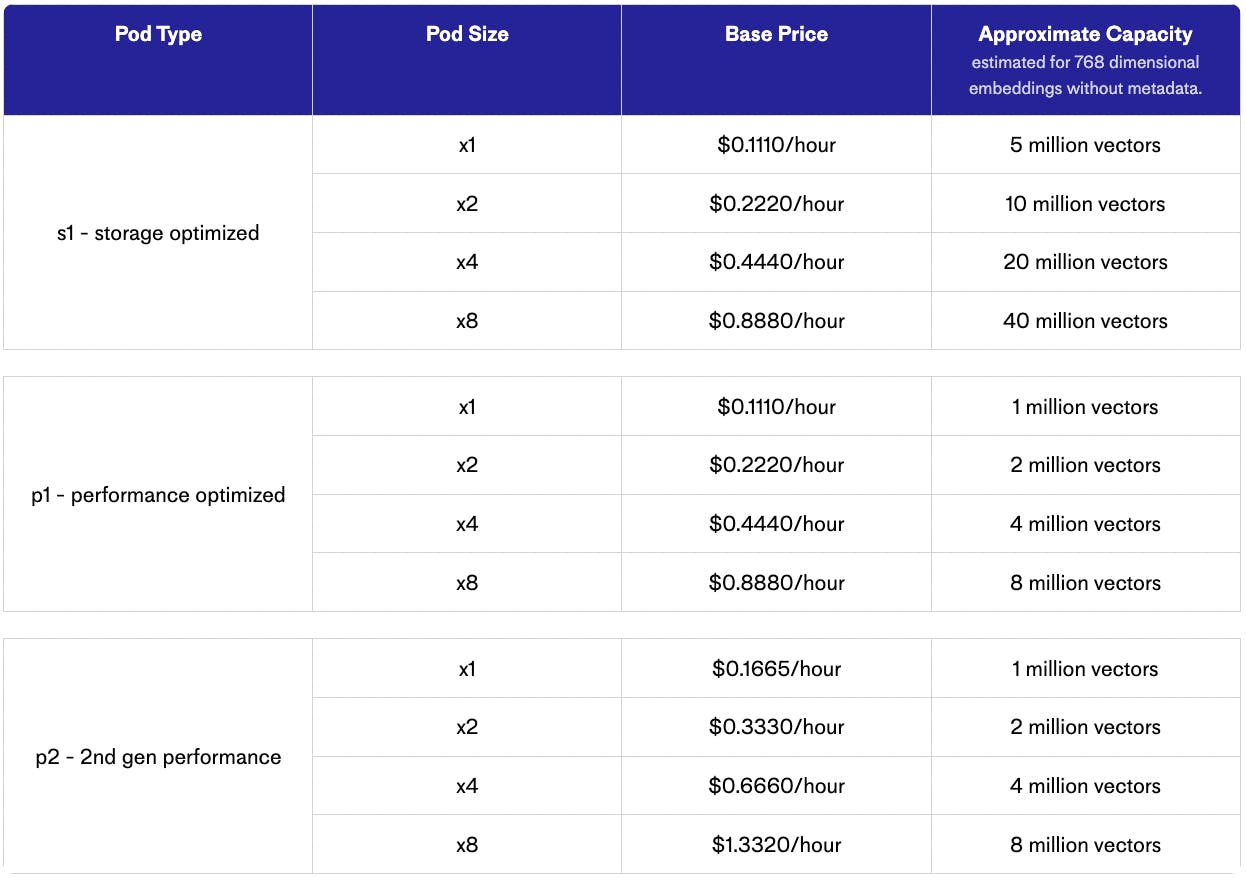Select the s1 - storage optimized cell

tap(158, 233)
